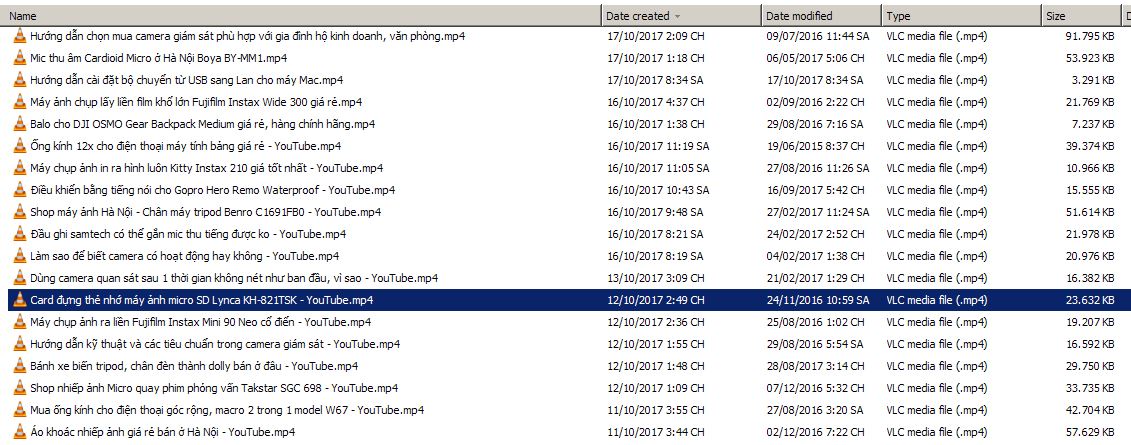Viewport: 1131px width, 445px height.
Task: Select file name Bánh xe biến tripod thành dolly
Action: pos(194,366)
